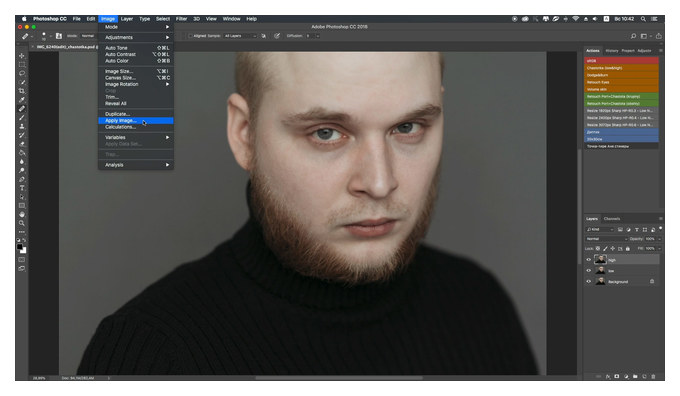Run the Retouch Eyes action button

tap(621, 82)
